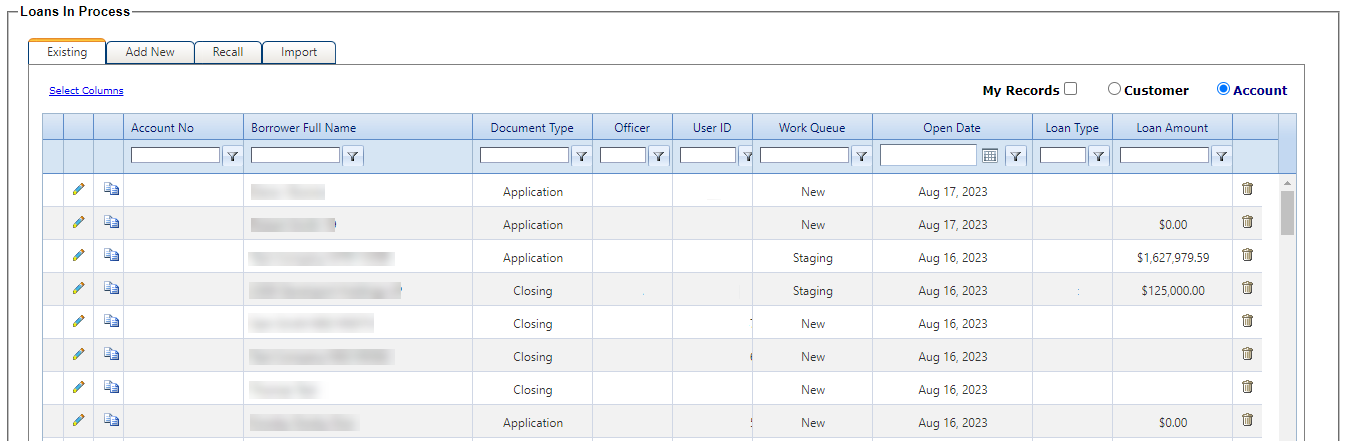This screenshot has width=1347, height=441.
Task: Edit the $125,000.00 Closing loan row
Action: coord(79,288)
